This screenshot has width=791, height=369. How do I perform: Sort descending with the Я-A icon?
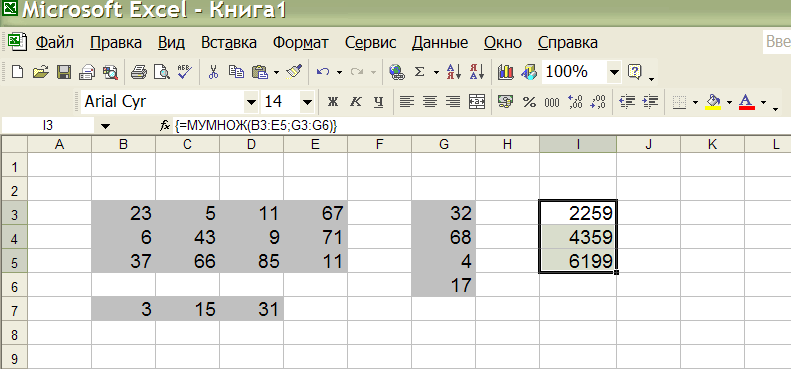pyautogui.click(x=477, y=72)
